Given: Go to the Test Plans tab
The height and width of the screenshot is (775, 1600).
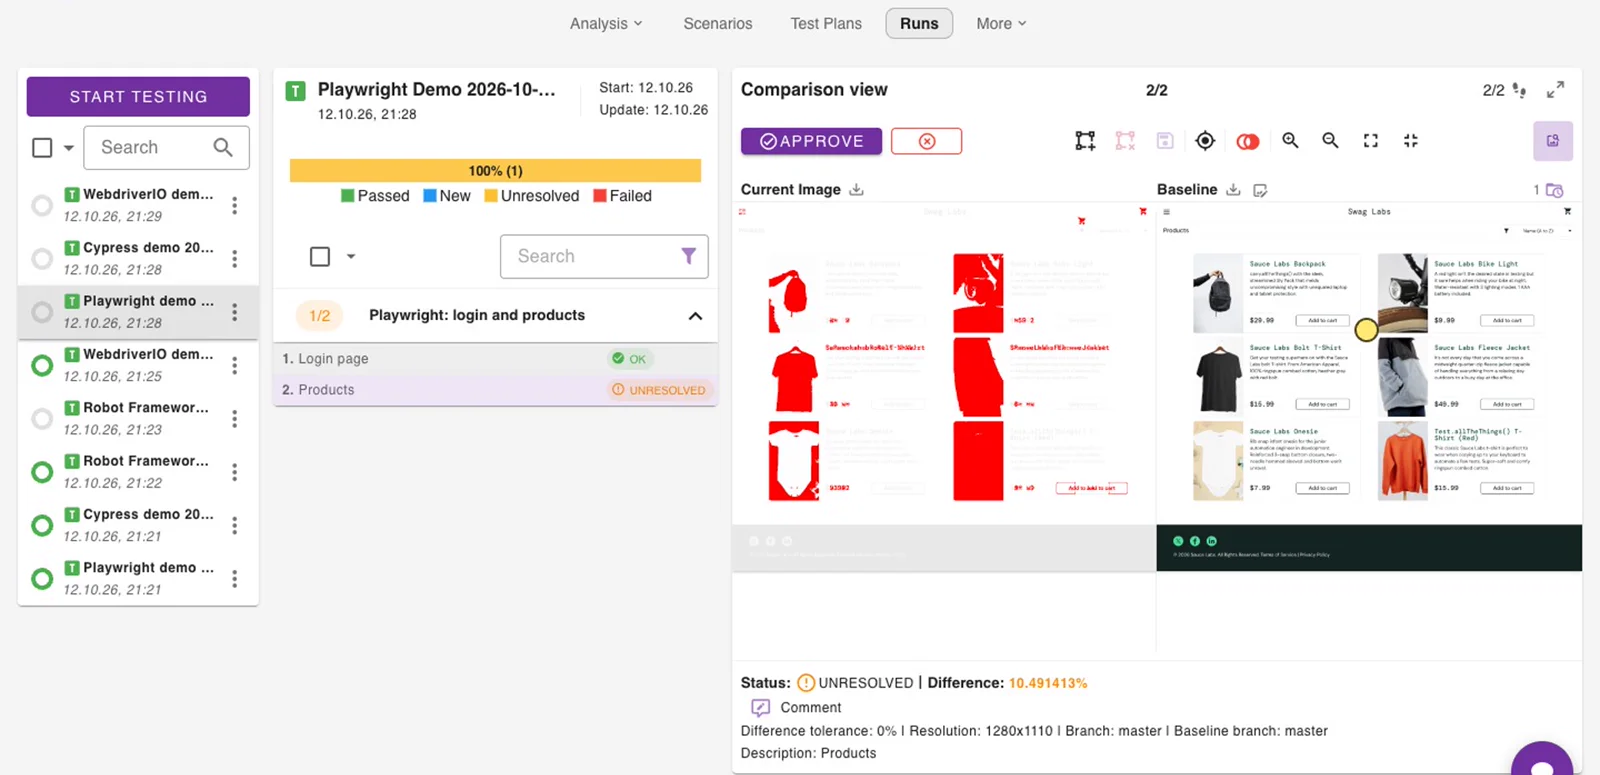Looking at the screenshot, I should [826, 23].
